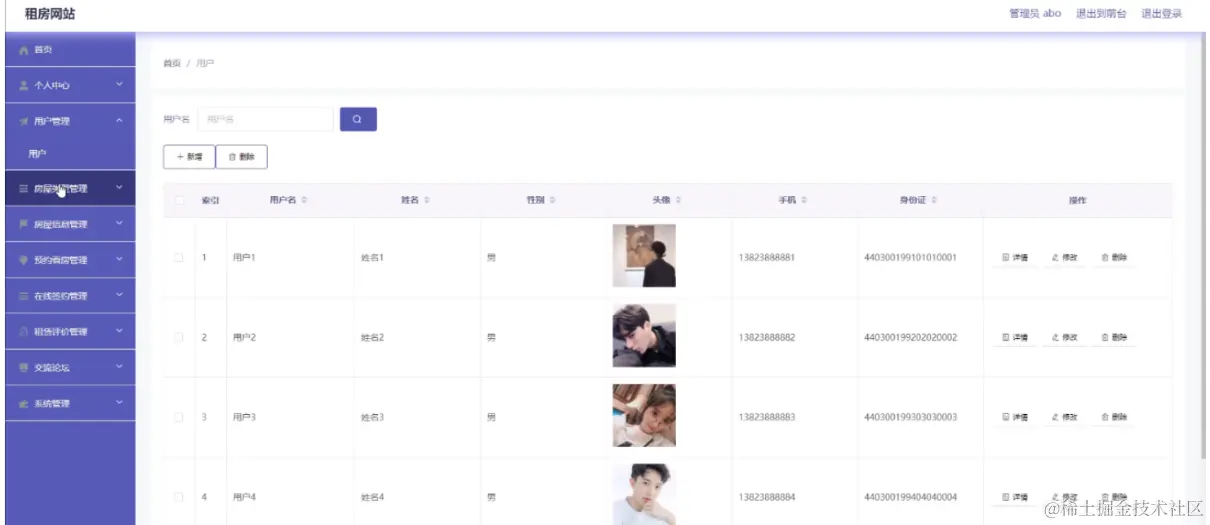Viewport: 1210px width, 525px height.
Task: Open 详情 for 用户1
Action: pos(1015,257)
